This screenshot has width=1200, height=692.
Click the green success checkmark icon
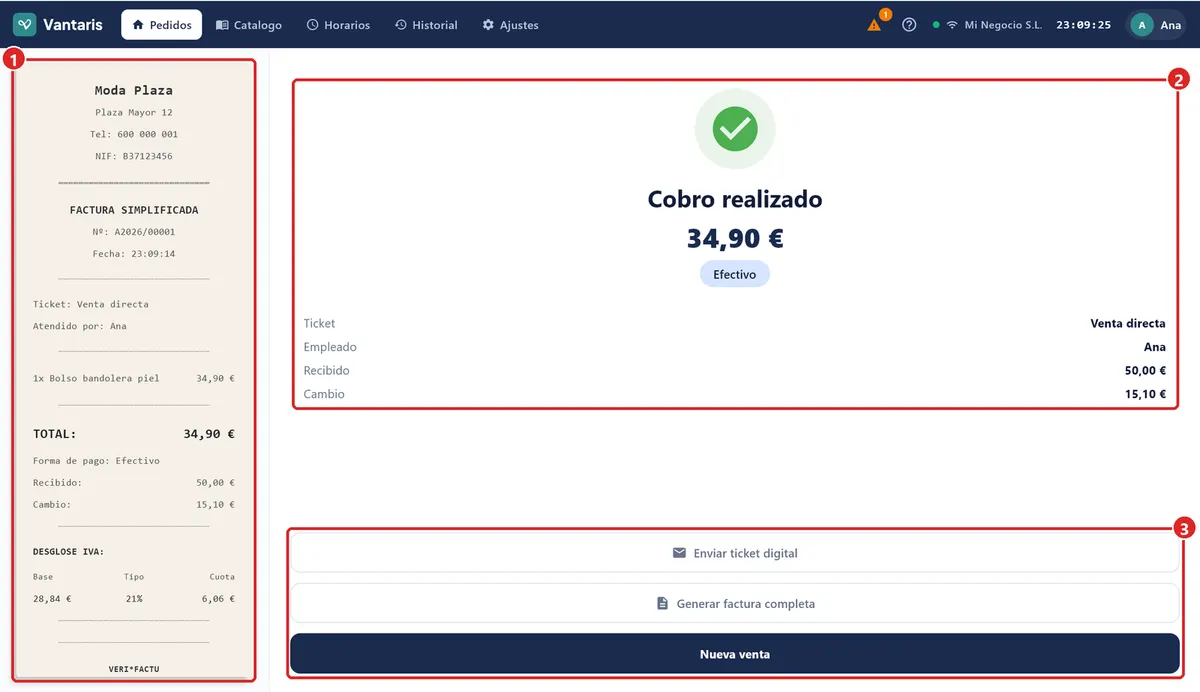pos(735,128)
